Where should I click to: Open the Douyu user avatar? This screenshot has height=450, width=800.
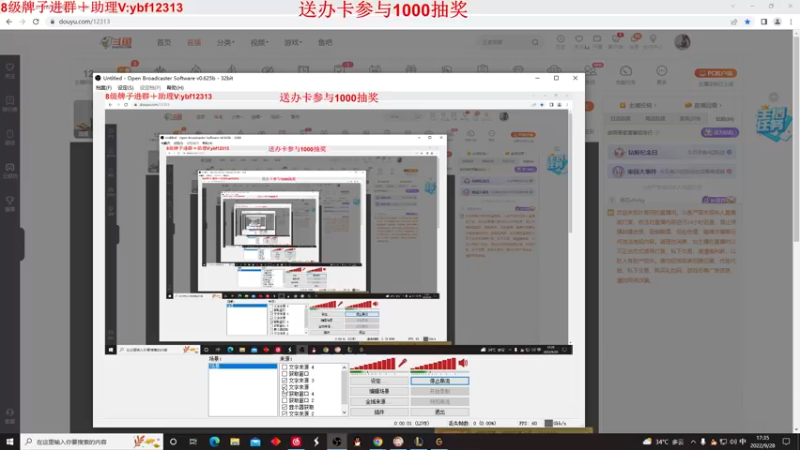pos(682,42)
